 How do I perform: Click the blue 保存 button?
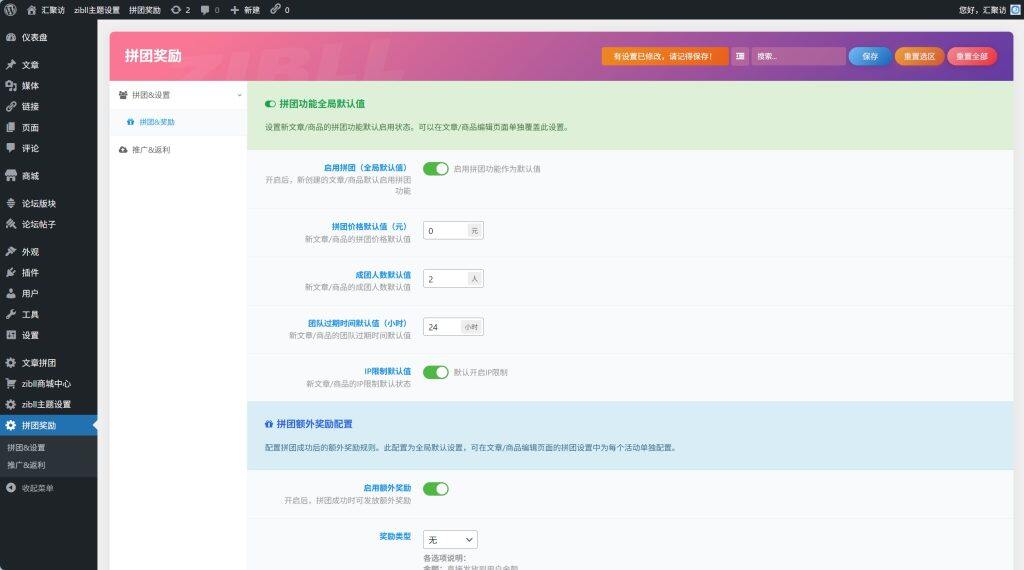869,56
